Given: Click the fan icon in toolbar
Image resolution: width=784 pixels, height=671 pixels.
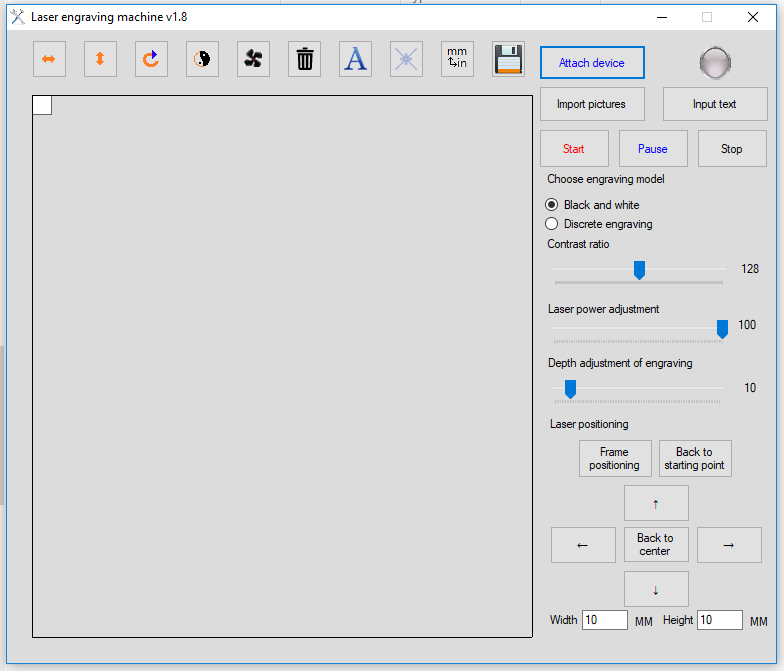Looking at the screenshot, I should tap(253, 59).
